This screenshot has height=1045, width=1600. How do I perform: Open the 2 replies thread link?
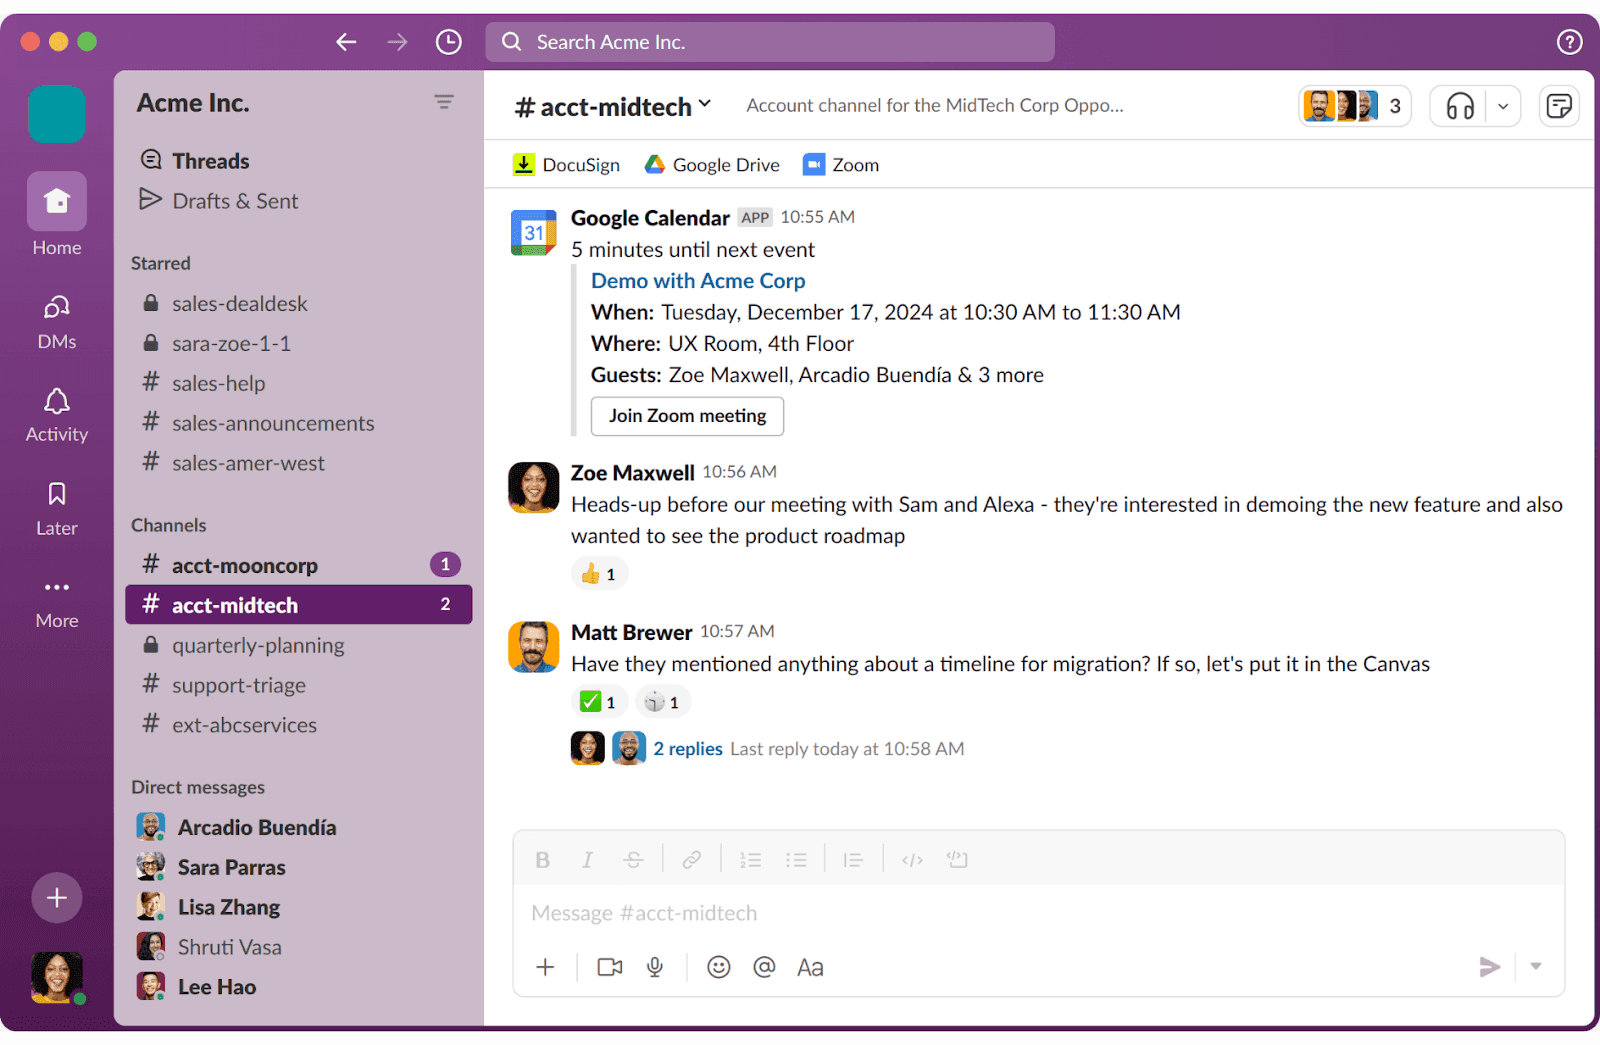point(687,748)
